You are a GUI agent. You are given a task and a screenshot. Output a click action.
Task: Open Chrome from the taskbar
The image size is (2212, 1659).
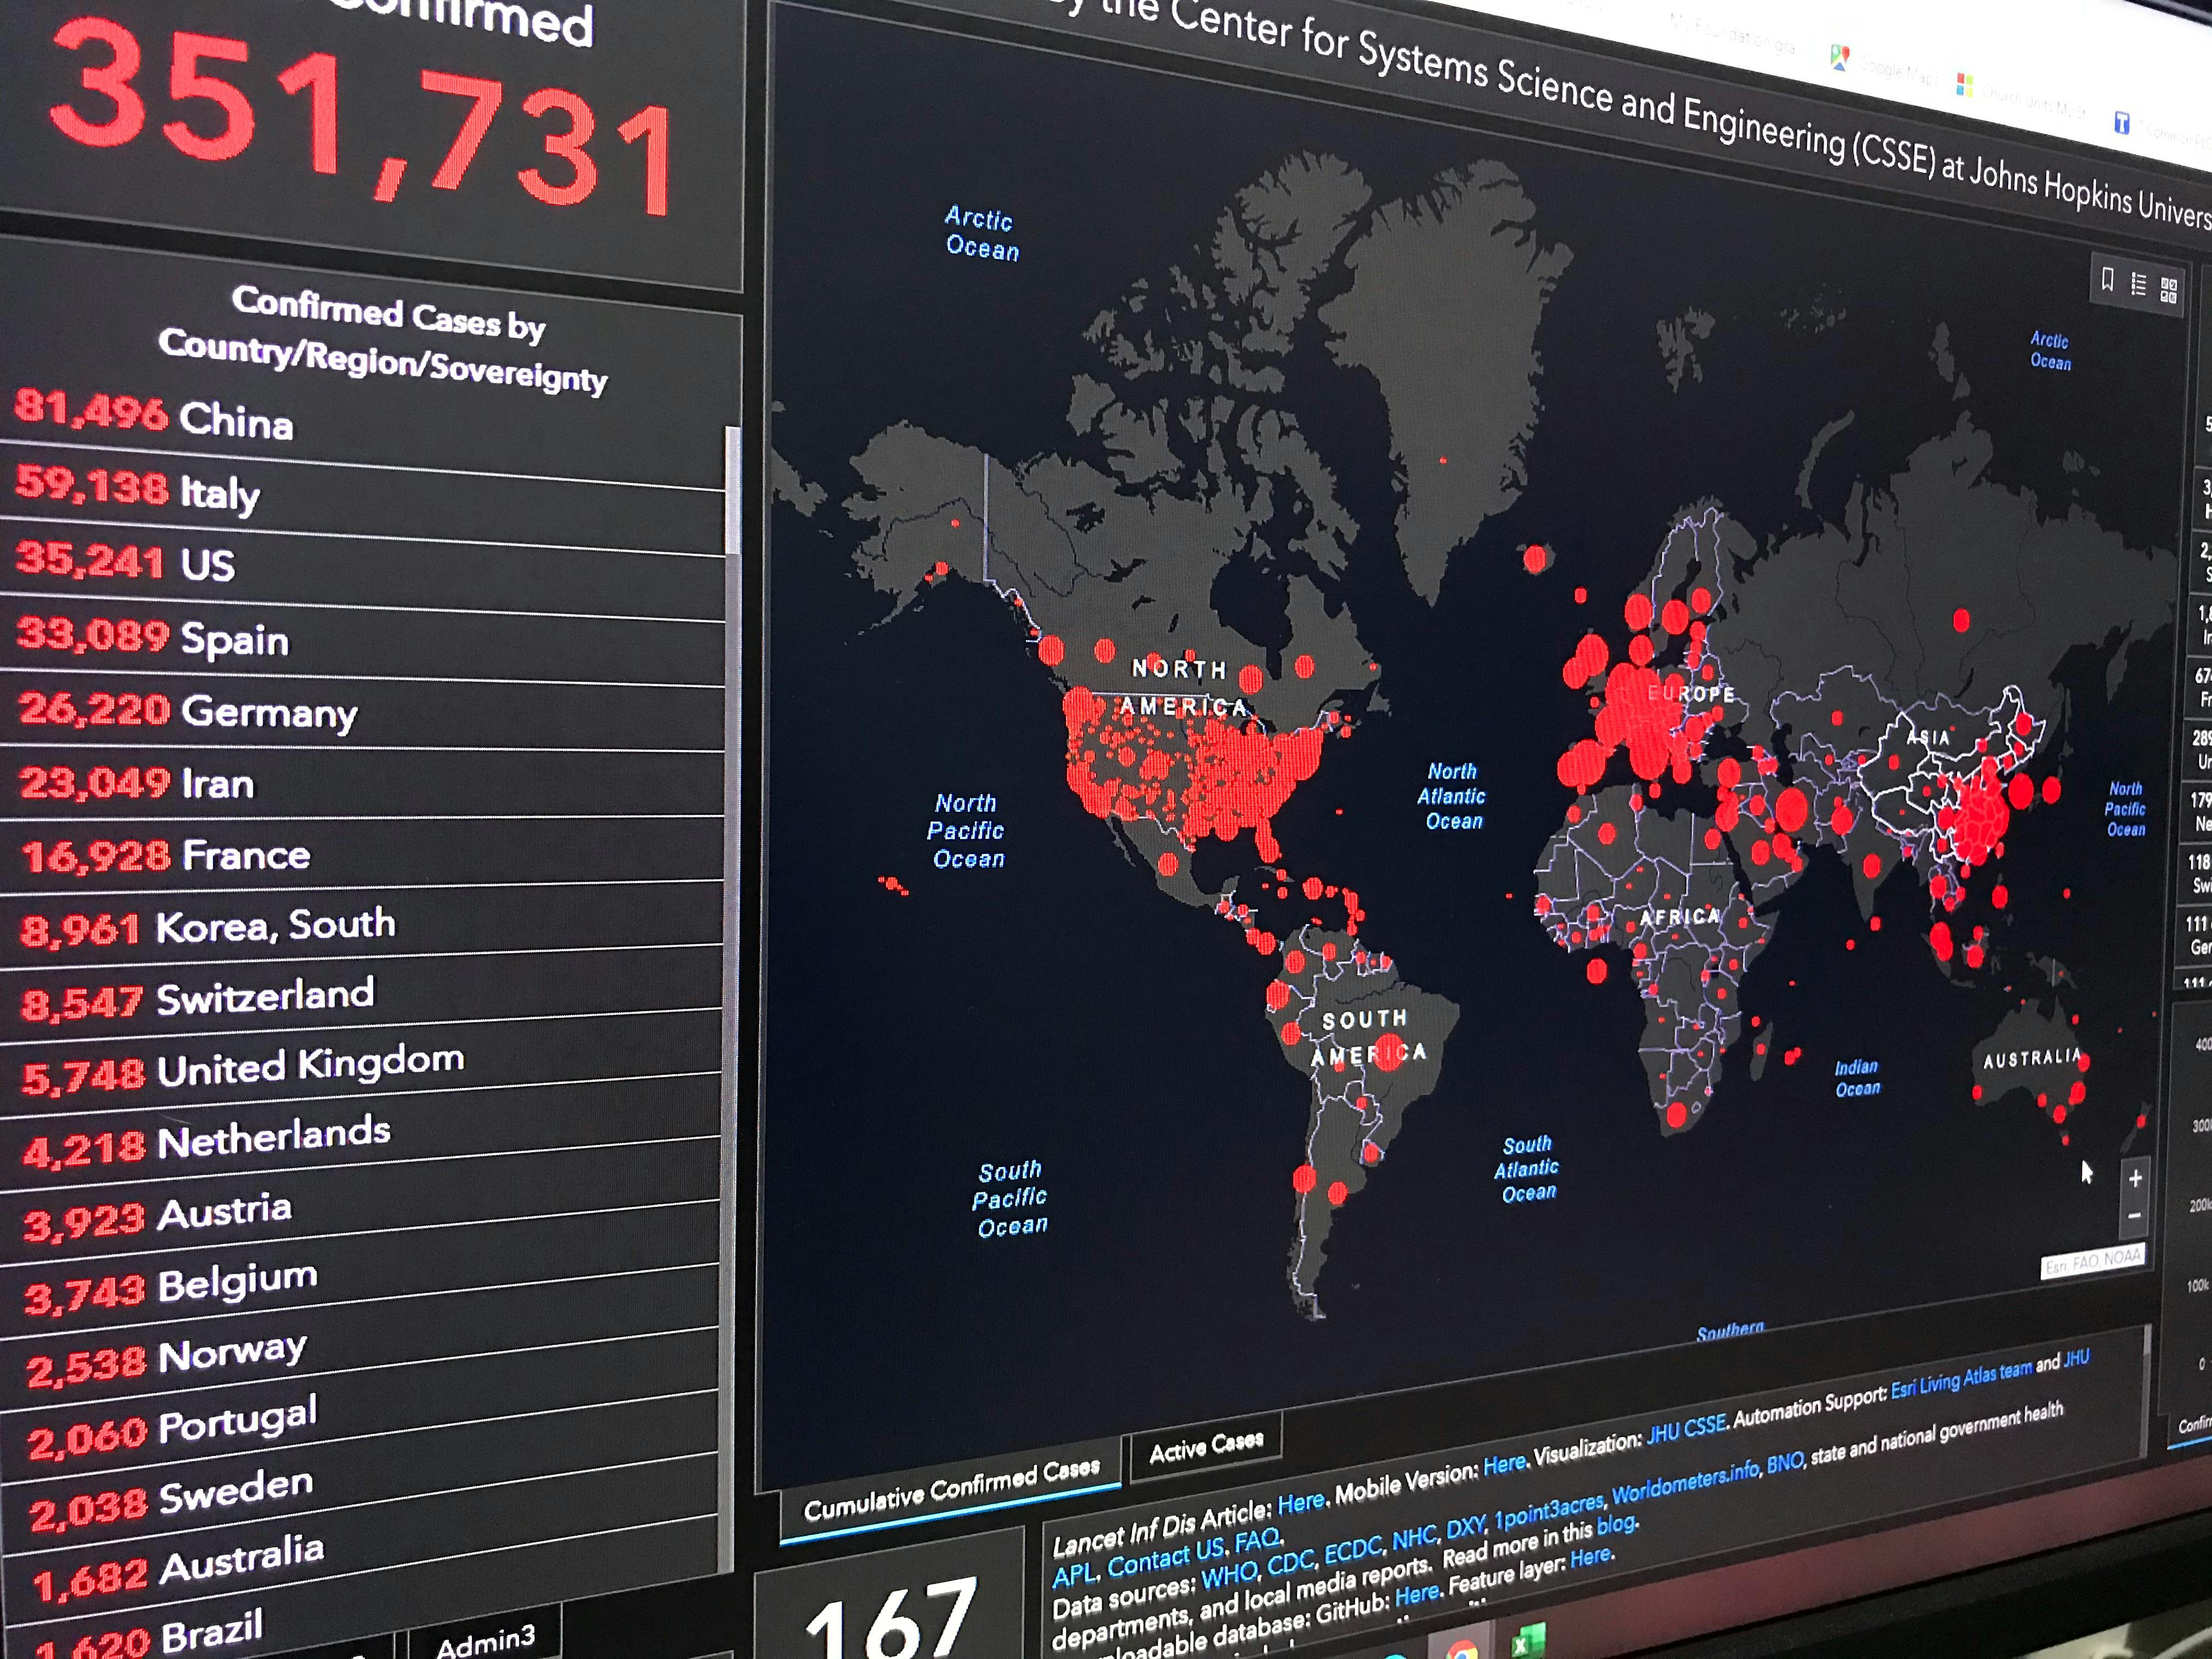pos(1461,1650)
